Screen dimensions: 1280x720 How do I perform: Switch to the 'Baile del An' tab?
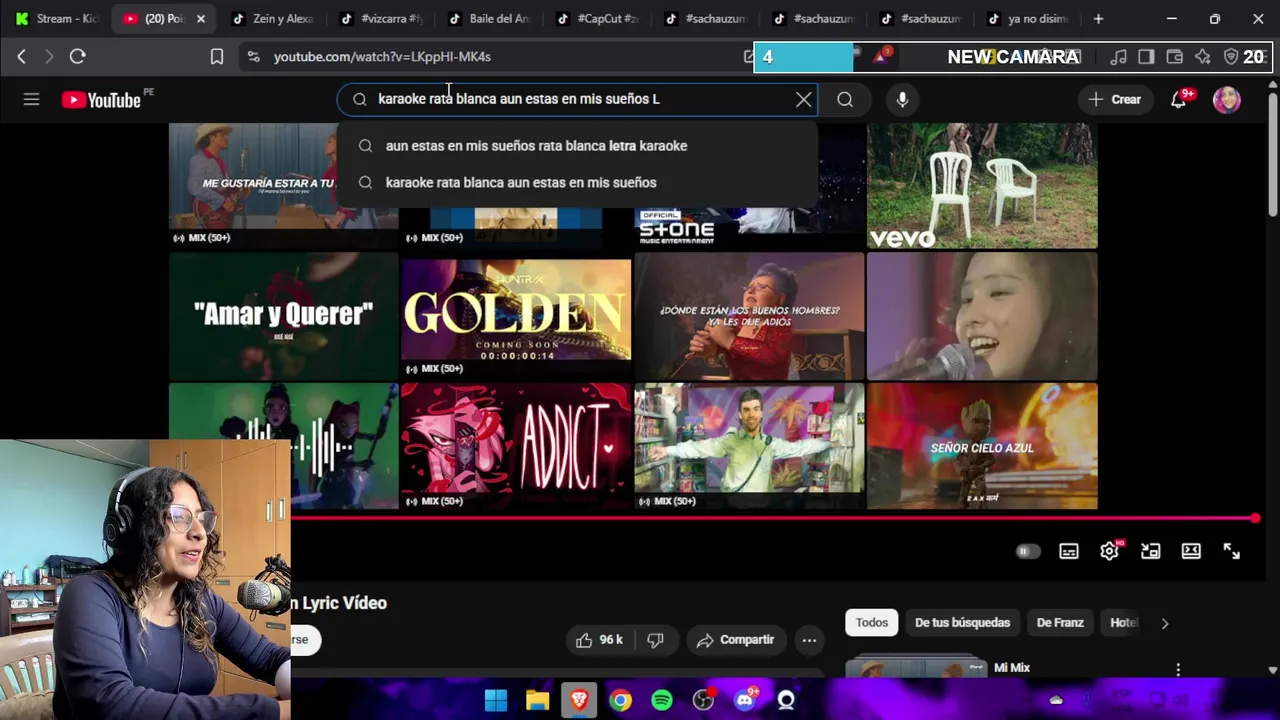[x=488, y=18]
